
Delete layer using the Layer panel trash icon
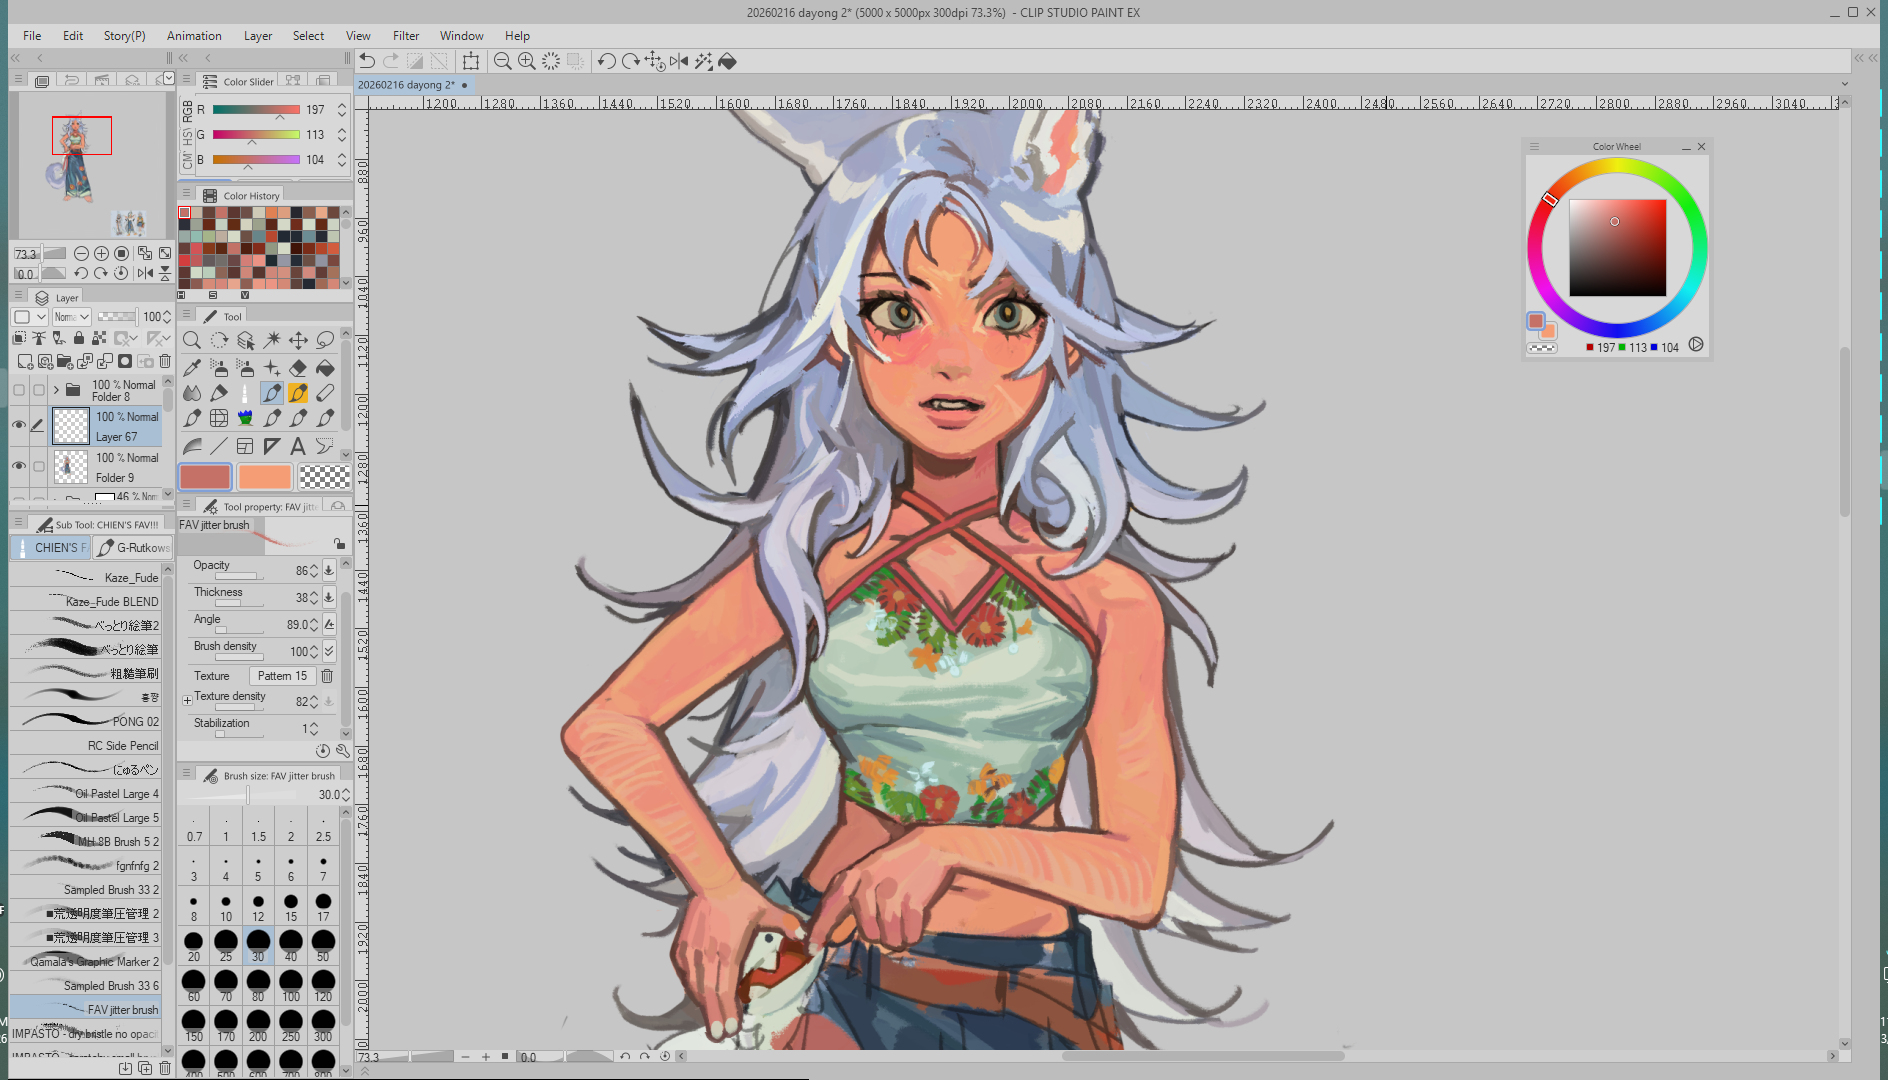pyautogui.click(x=165, y=361)
